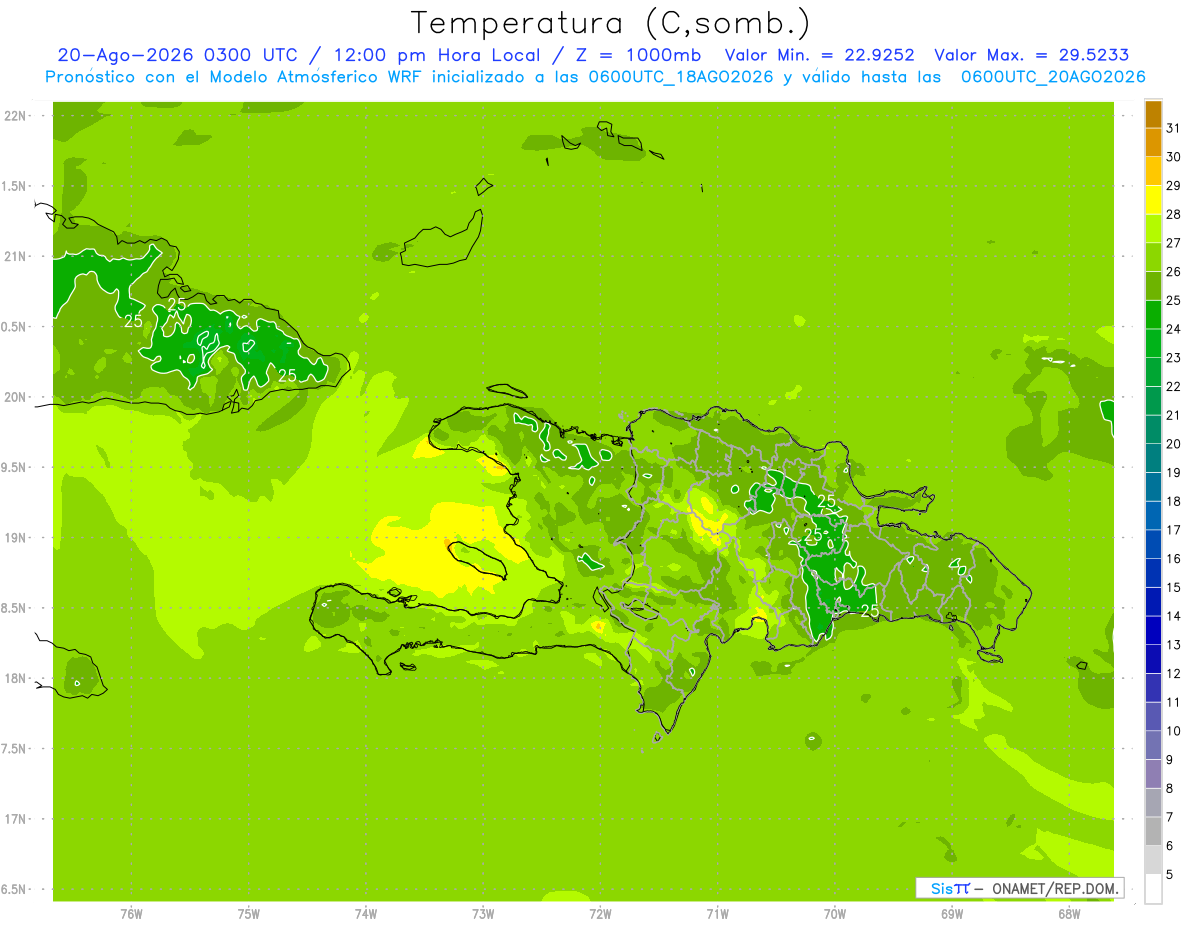The height and width of the screenshot is (927, 1200).
Task: Click the latitude axis label "22N"
Action: (x=16, y=116)
